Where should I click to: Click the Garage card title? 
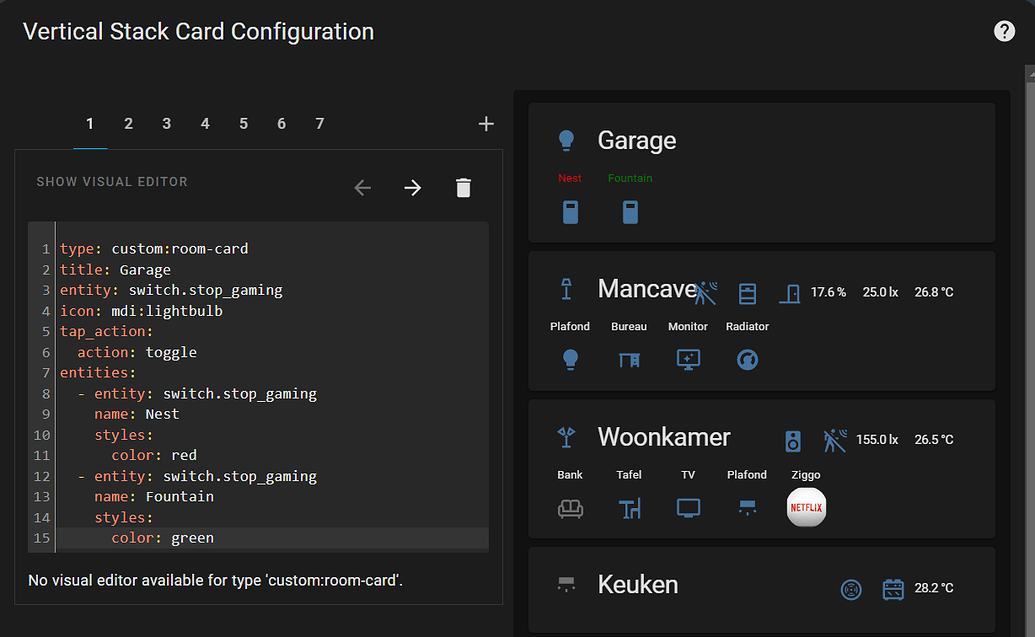[636, 141]
